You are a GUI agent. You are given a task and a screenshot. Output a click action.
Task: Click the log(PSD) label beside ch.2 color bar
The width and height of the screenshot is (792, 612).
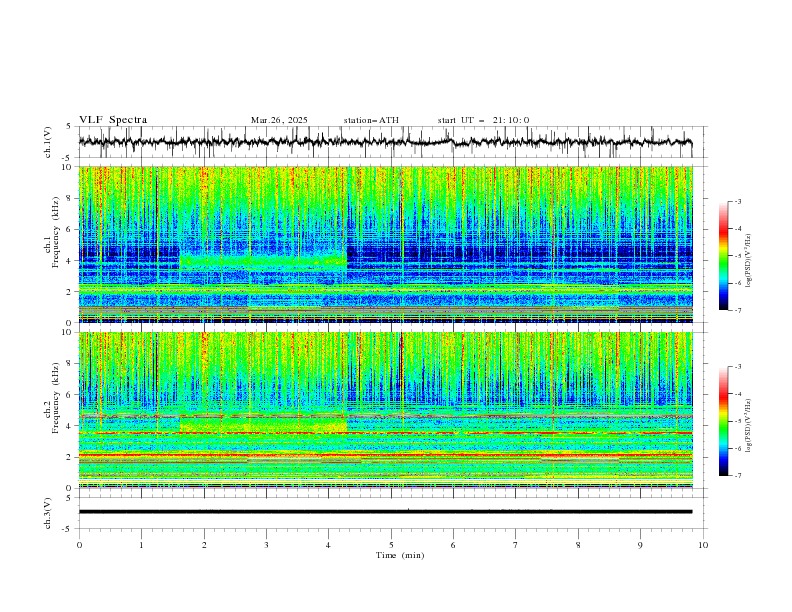coord(749,426)
